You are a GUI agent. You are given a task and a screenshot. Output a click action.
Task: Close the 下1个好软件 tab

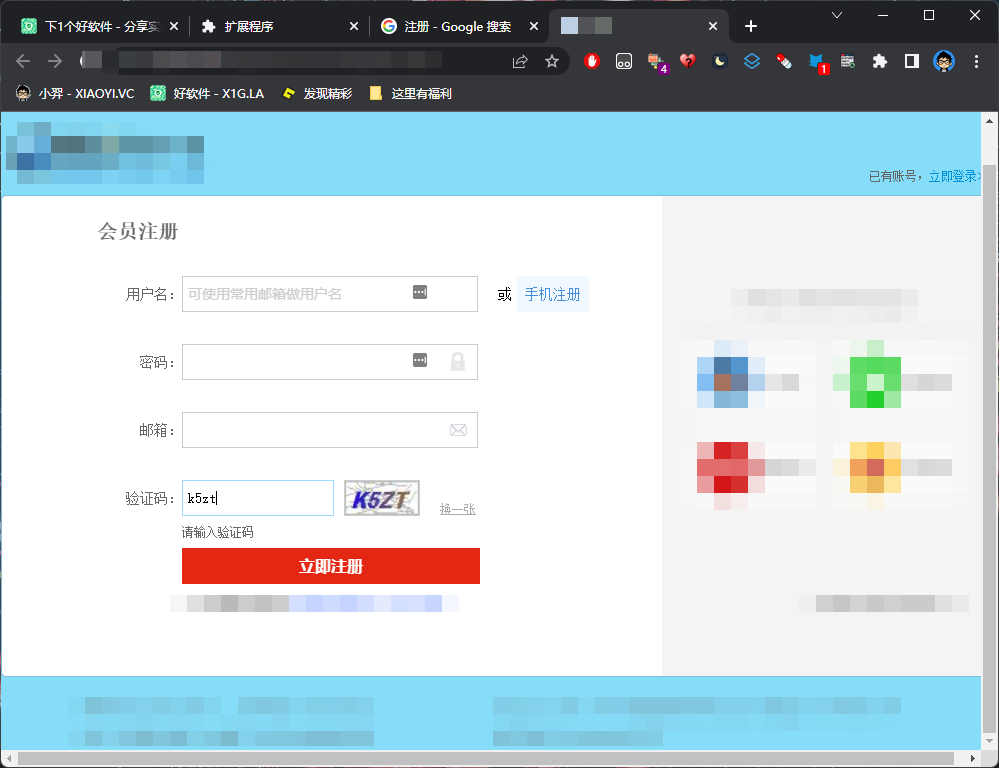(174, 26)
